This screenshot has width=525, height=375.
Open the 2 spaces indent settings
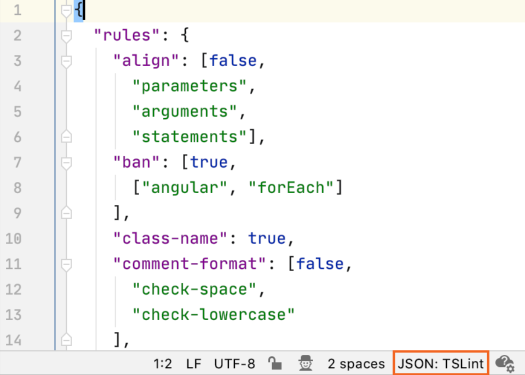[x=356, y=364]
